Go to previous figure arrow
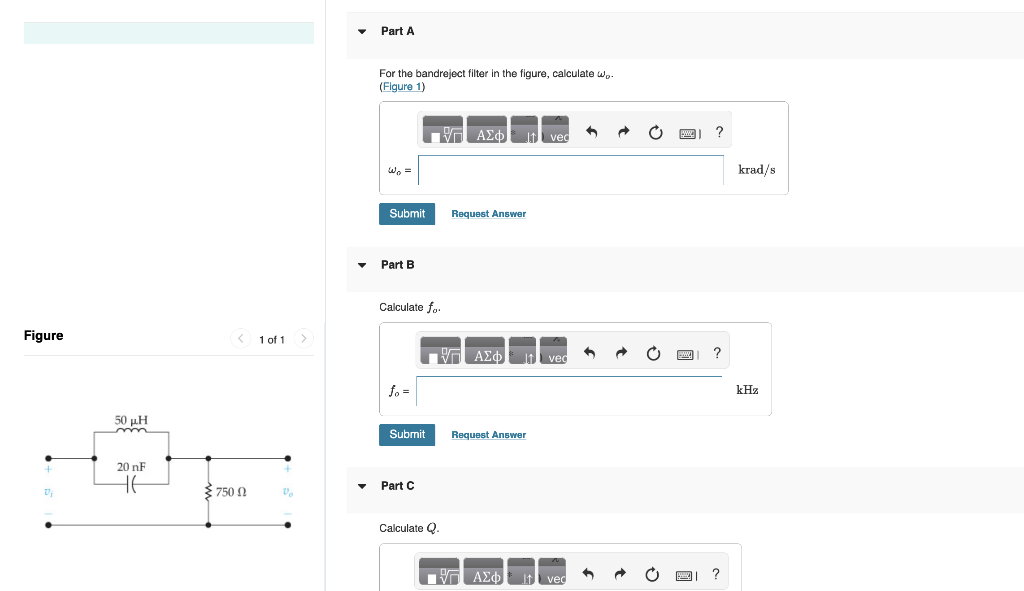This screenshot has height=591, width=1024. click(x=240, y=338)
